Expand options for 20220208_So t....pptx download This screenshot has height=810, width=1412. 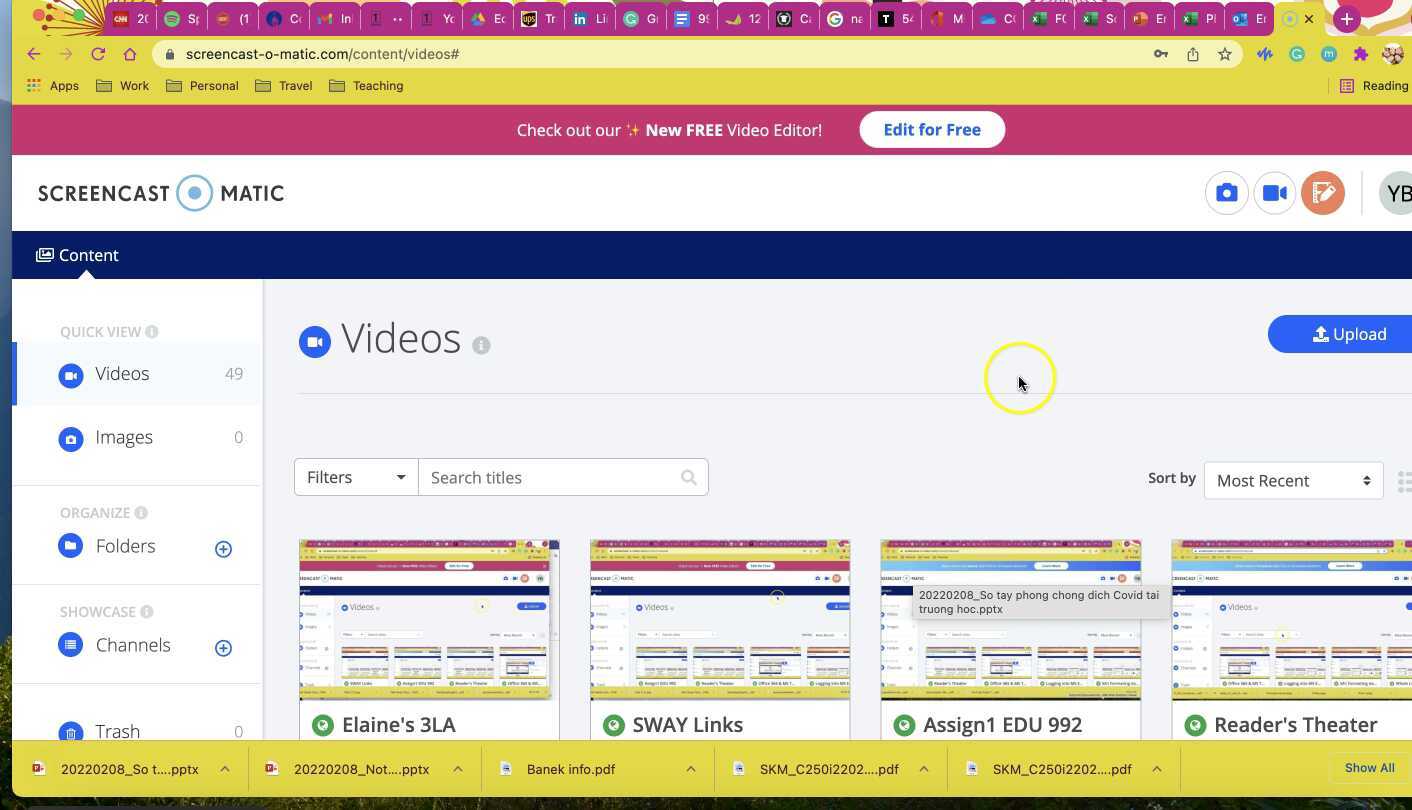point(225,769)
